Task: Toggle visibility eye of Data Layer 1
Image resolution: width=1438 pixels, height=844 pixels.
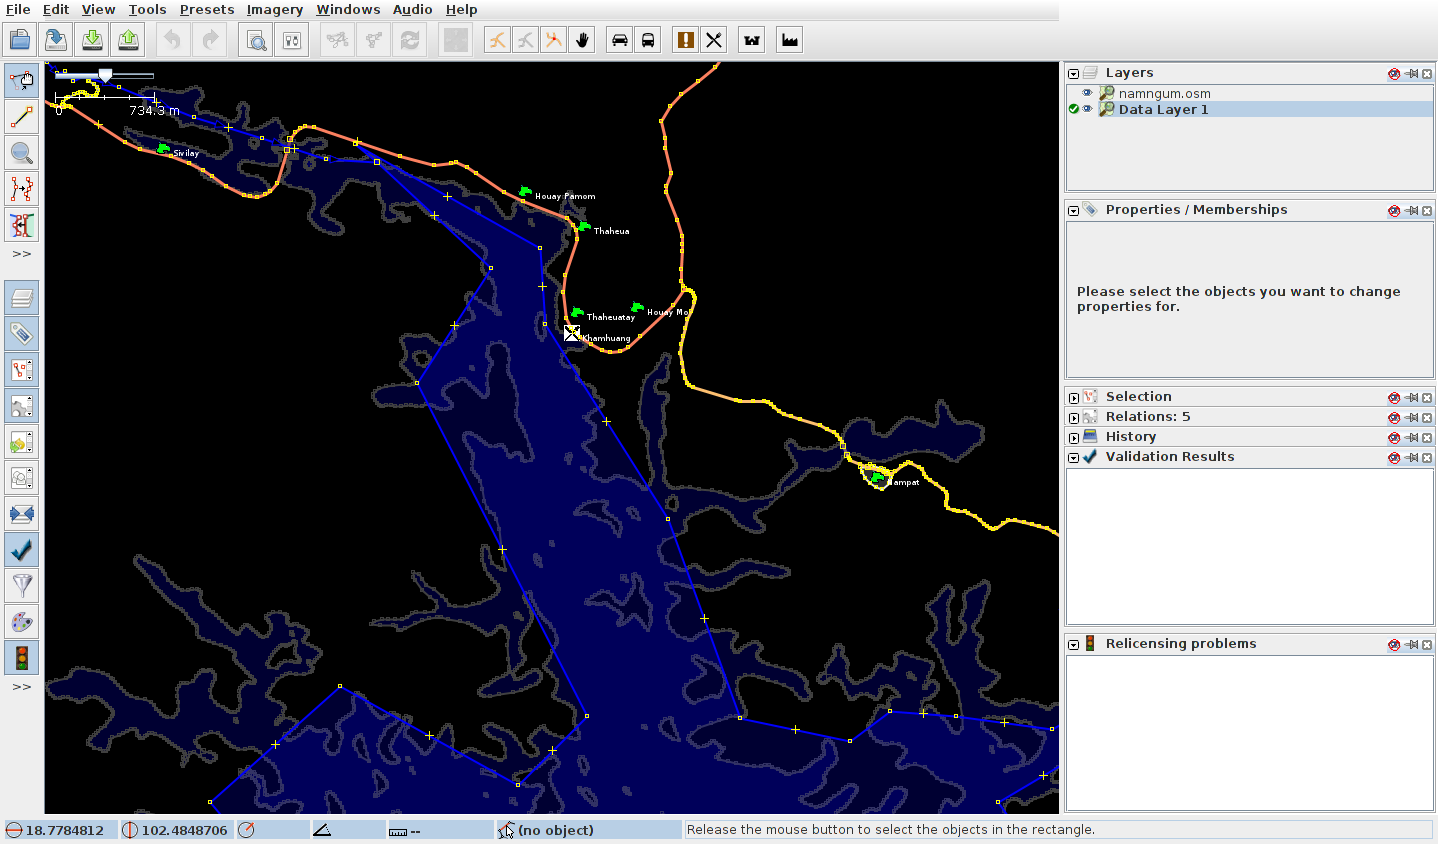Action: coord(1087,109)
